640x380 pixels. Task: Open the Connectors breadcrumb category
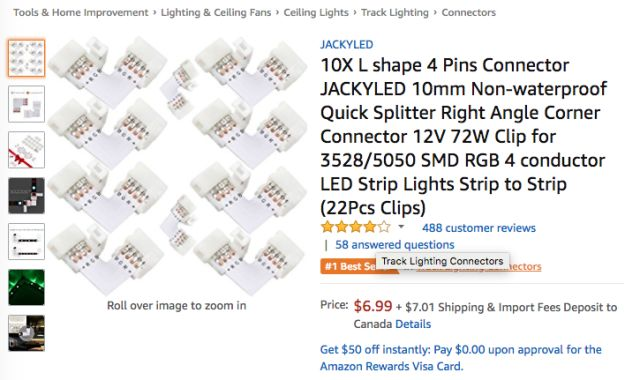coord(469,13)
